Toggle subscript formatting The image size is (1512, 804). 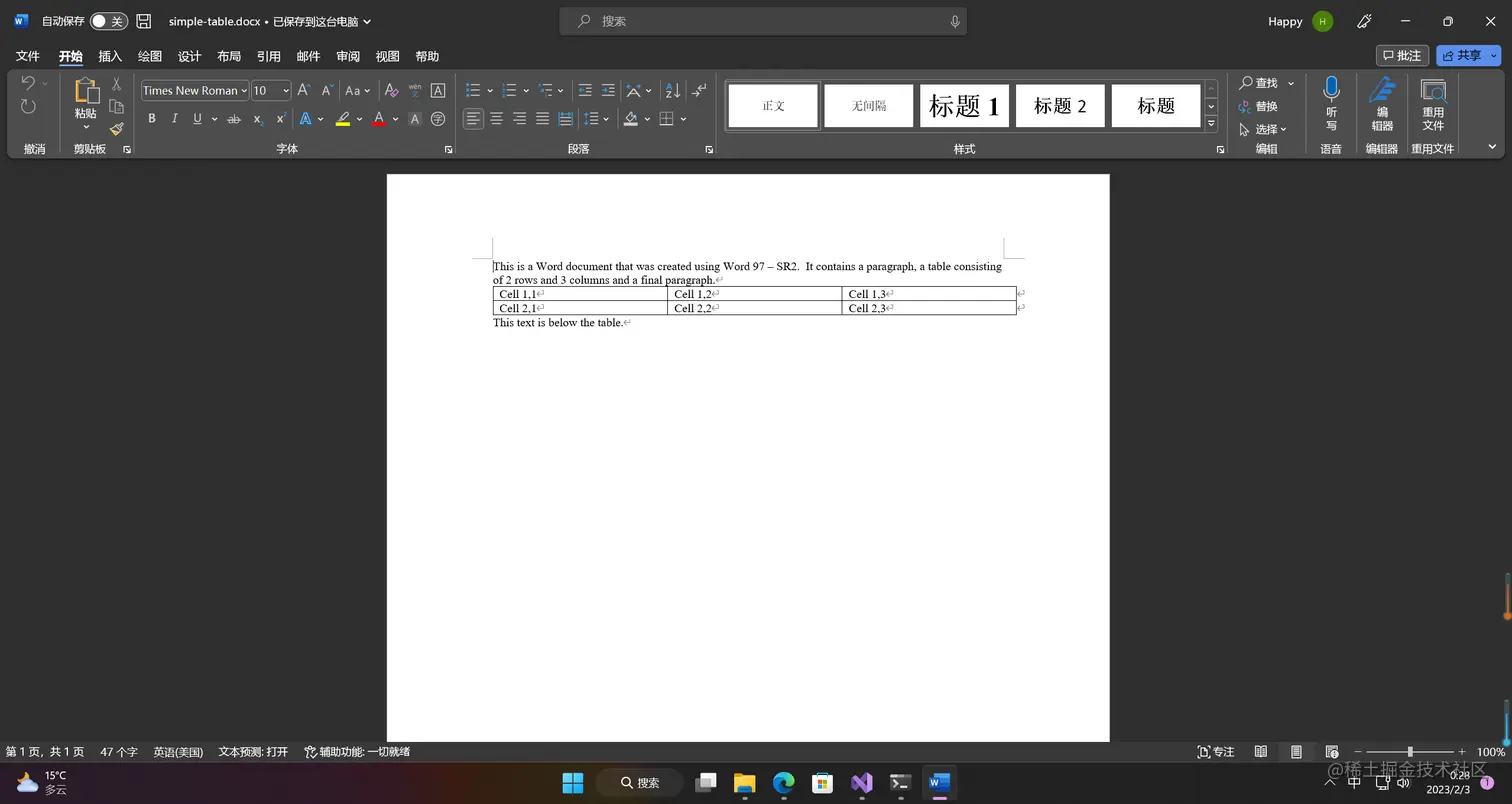(x=258, y=119)
